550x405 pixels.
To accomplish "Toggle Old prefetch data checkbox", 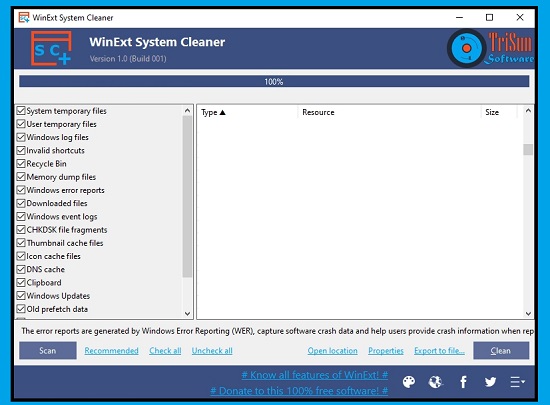I will coord(21,309).
